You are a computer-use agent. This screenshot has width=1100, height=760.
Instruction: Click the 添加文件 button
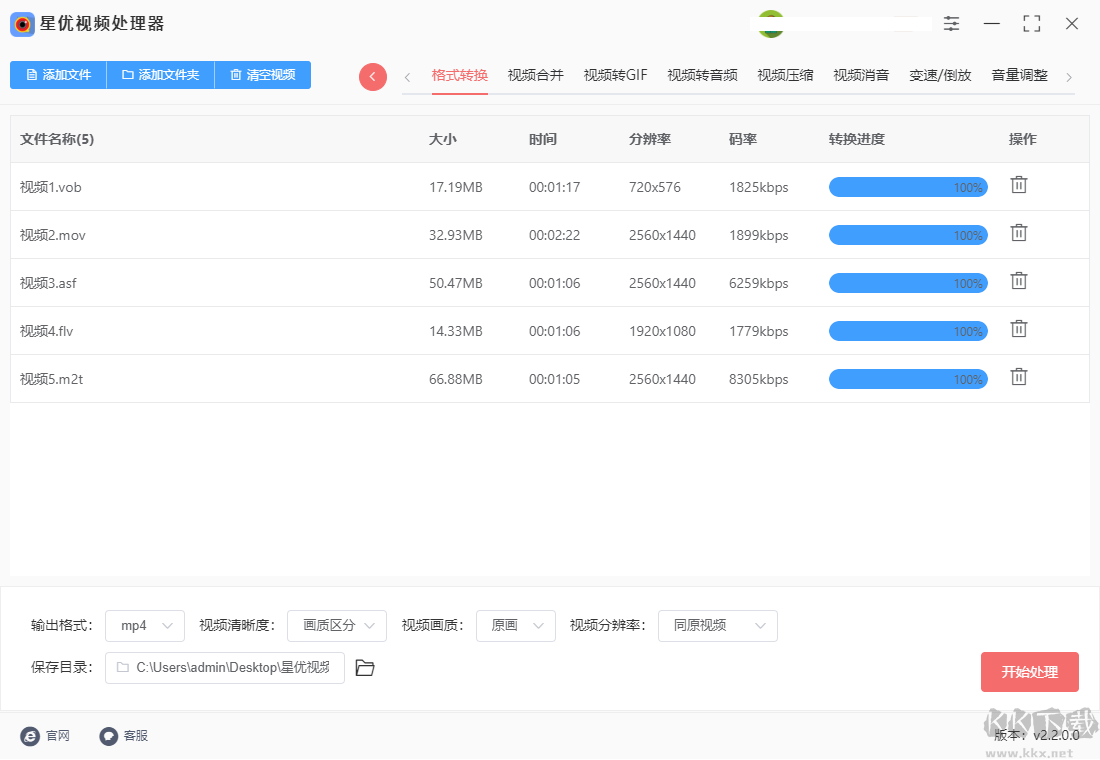pyautogui.click(x=58, y=75)
